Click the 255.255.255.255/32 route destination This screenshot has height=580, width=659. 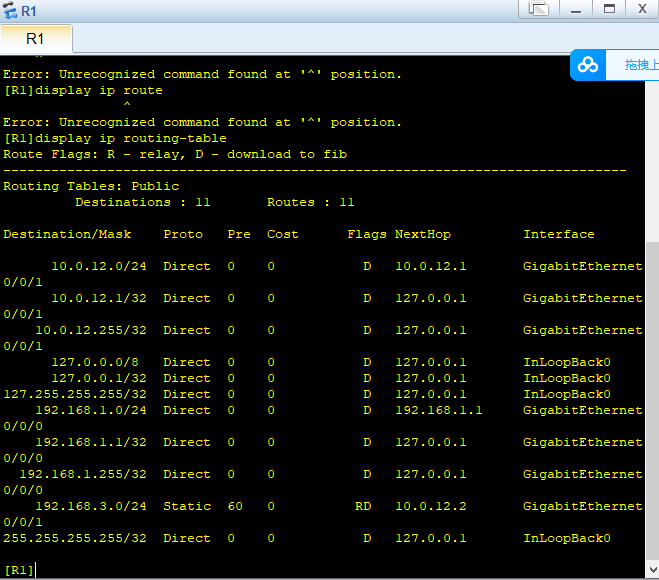(75, 538)
